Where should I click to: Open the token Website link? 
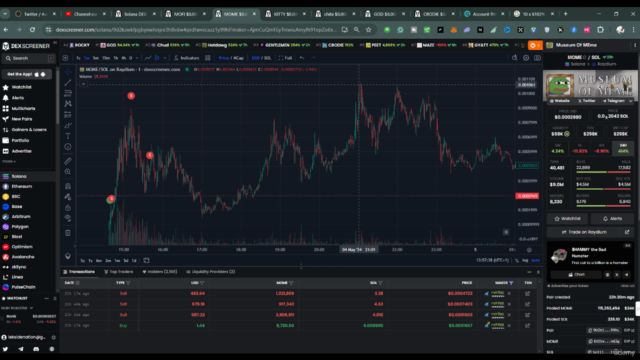[x=560, y=101]
